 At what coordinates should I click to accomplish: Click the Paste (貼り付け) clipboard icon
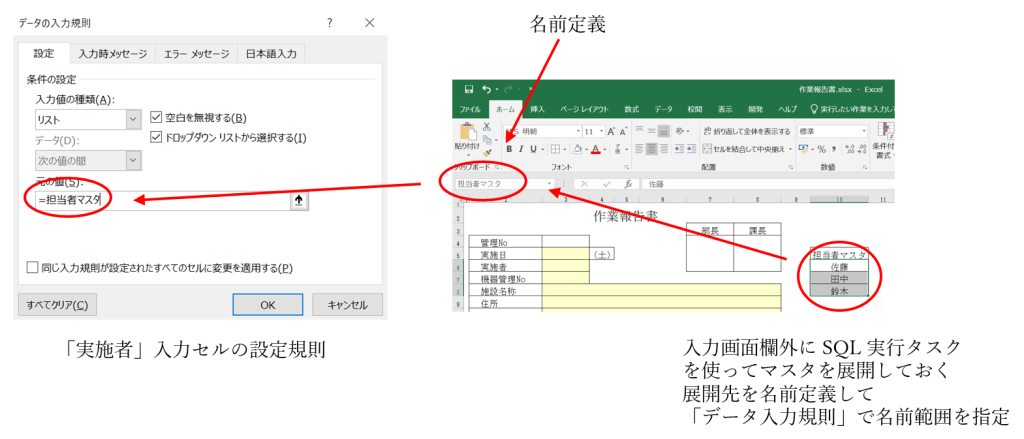coord(467,134)
